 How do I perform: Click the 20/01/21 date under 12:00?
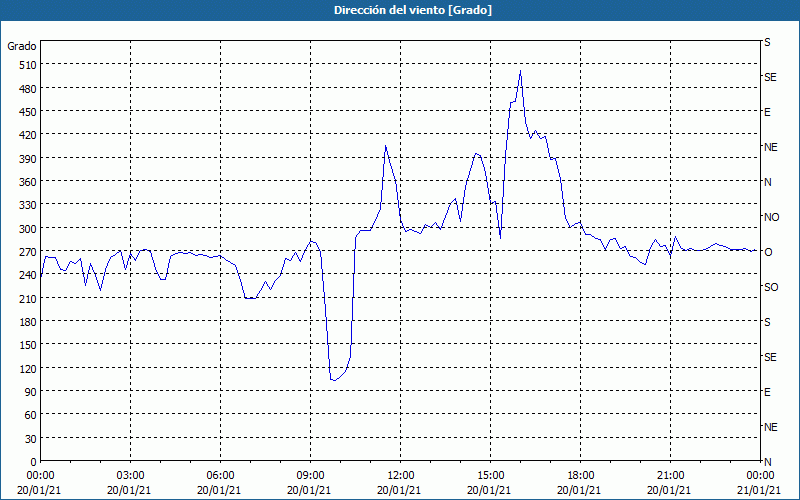(399, 490)
